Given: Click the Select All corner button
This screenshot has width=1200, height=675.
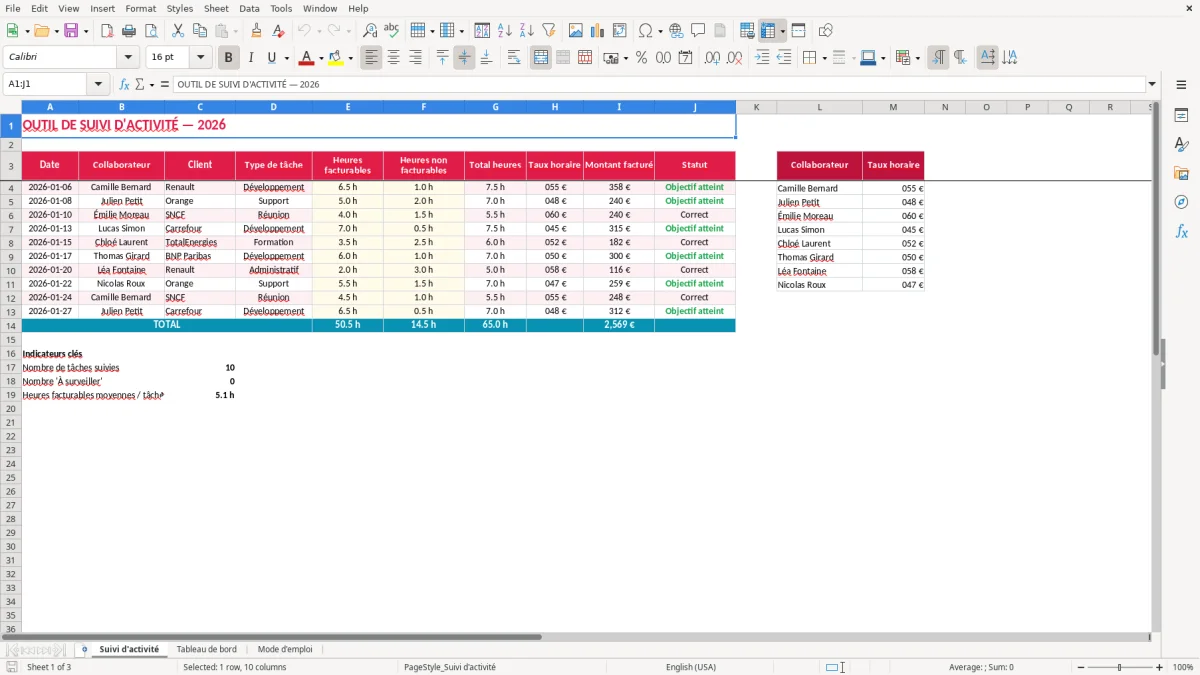Looking at the screenshot, I should coord(10,107).
